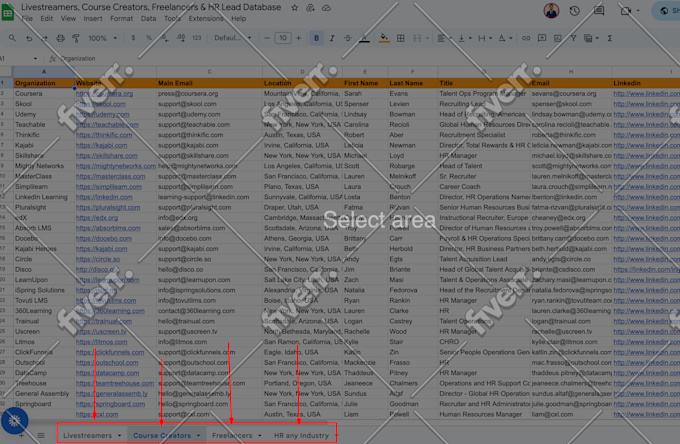Screen dimensions: 680x444
Task: Open the Edit menu
Action: coord(46,19)
